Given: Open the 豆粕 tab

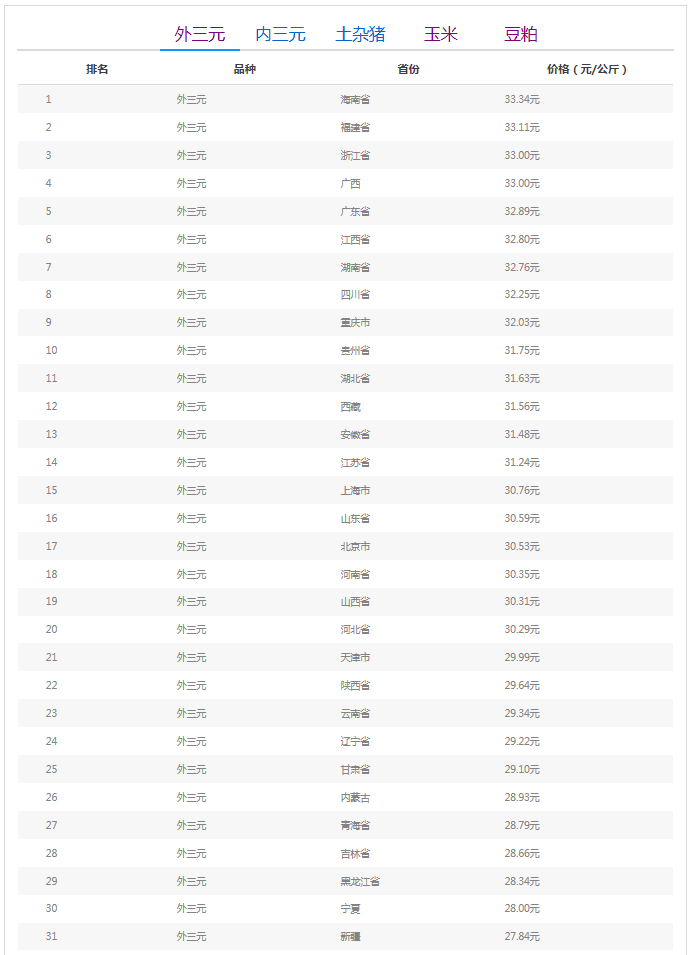Looking at the screenshot, I should [x=521, y=34].
